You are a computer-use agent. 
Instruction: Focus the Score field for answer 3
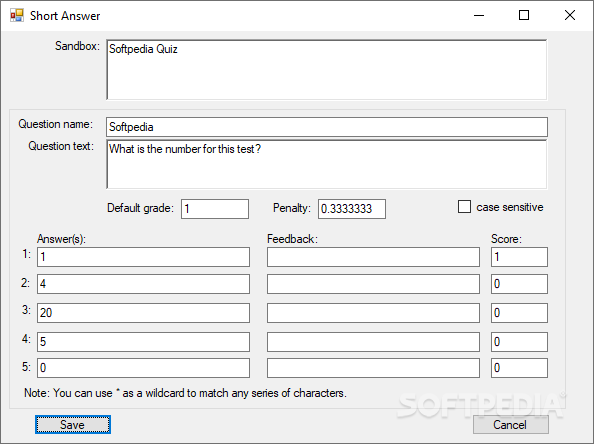click(x=519, y=313)
